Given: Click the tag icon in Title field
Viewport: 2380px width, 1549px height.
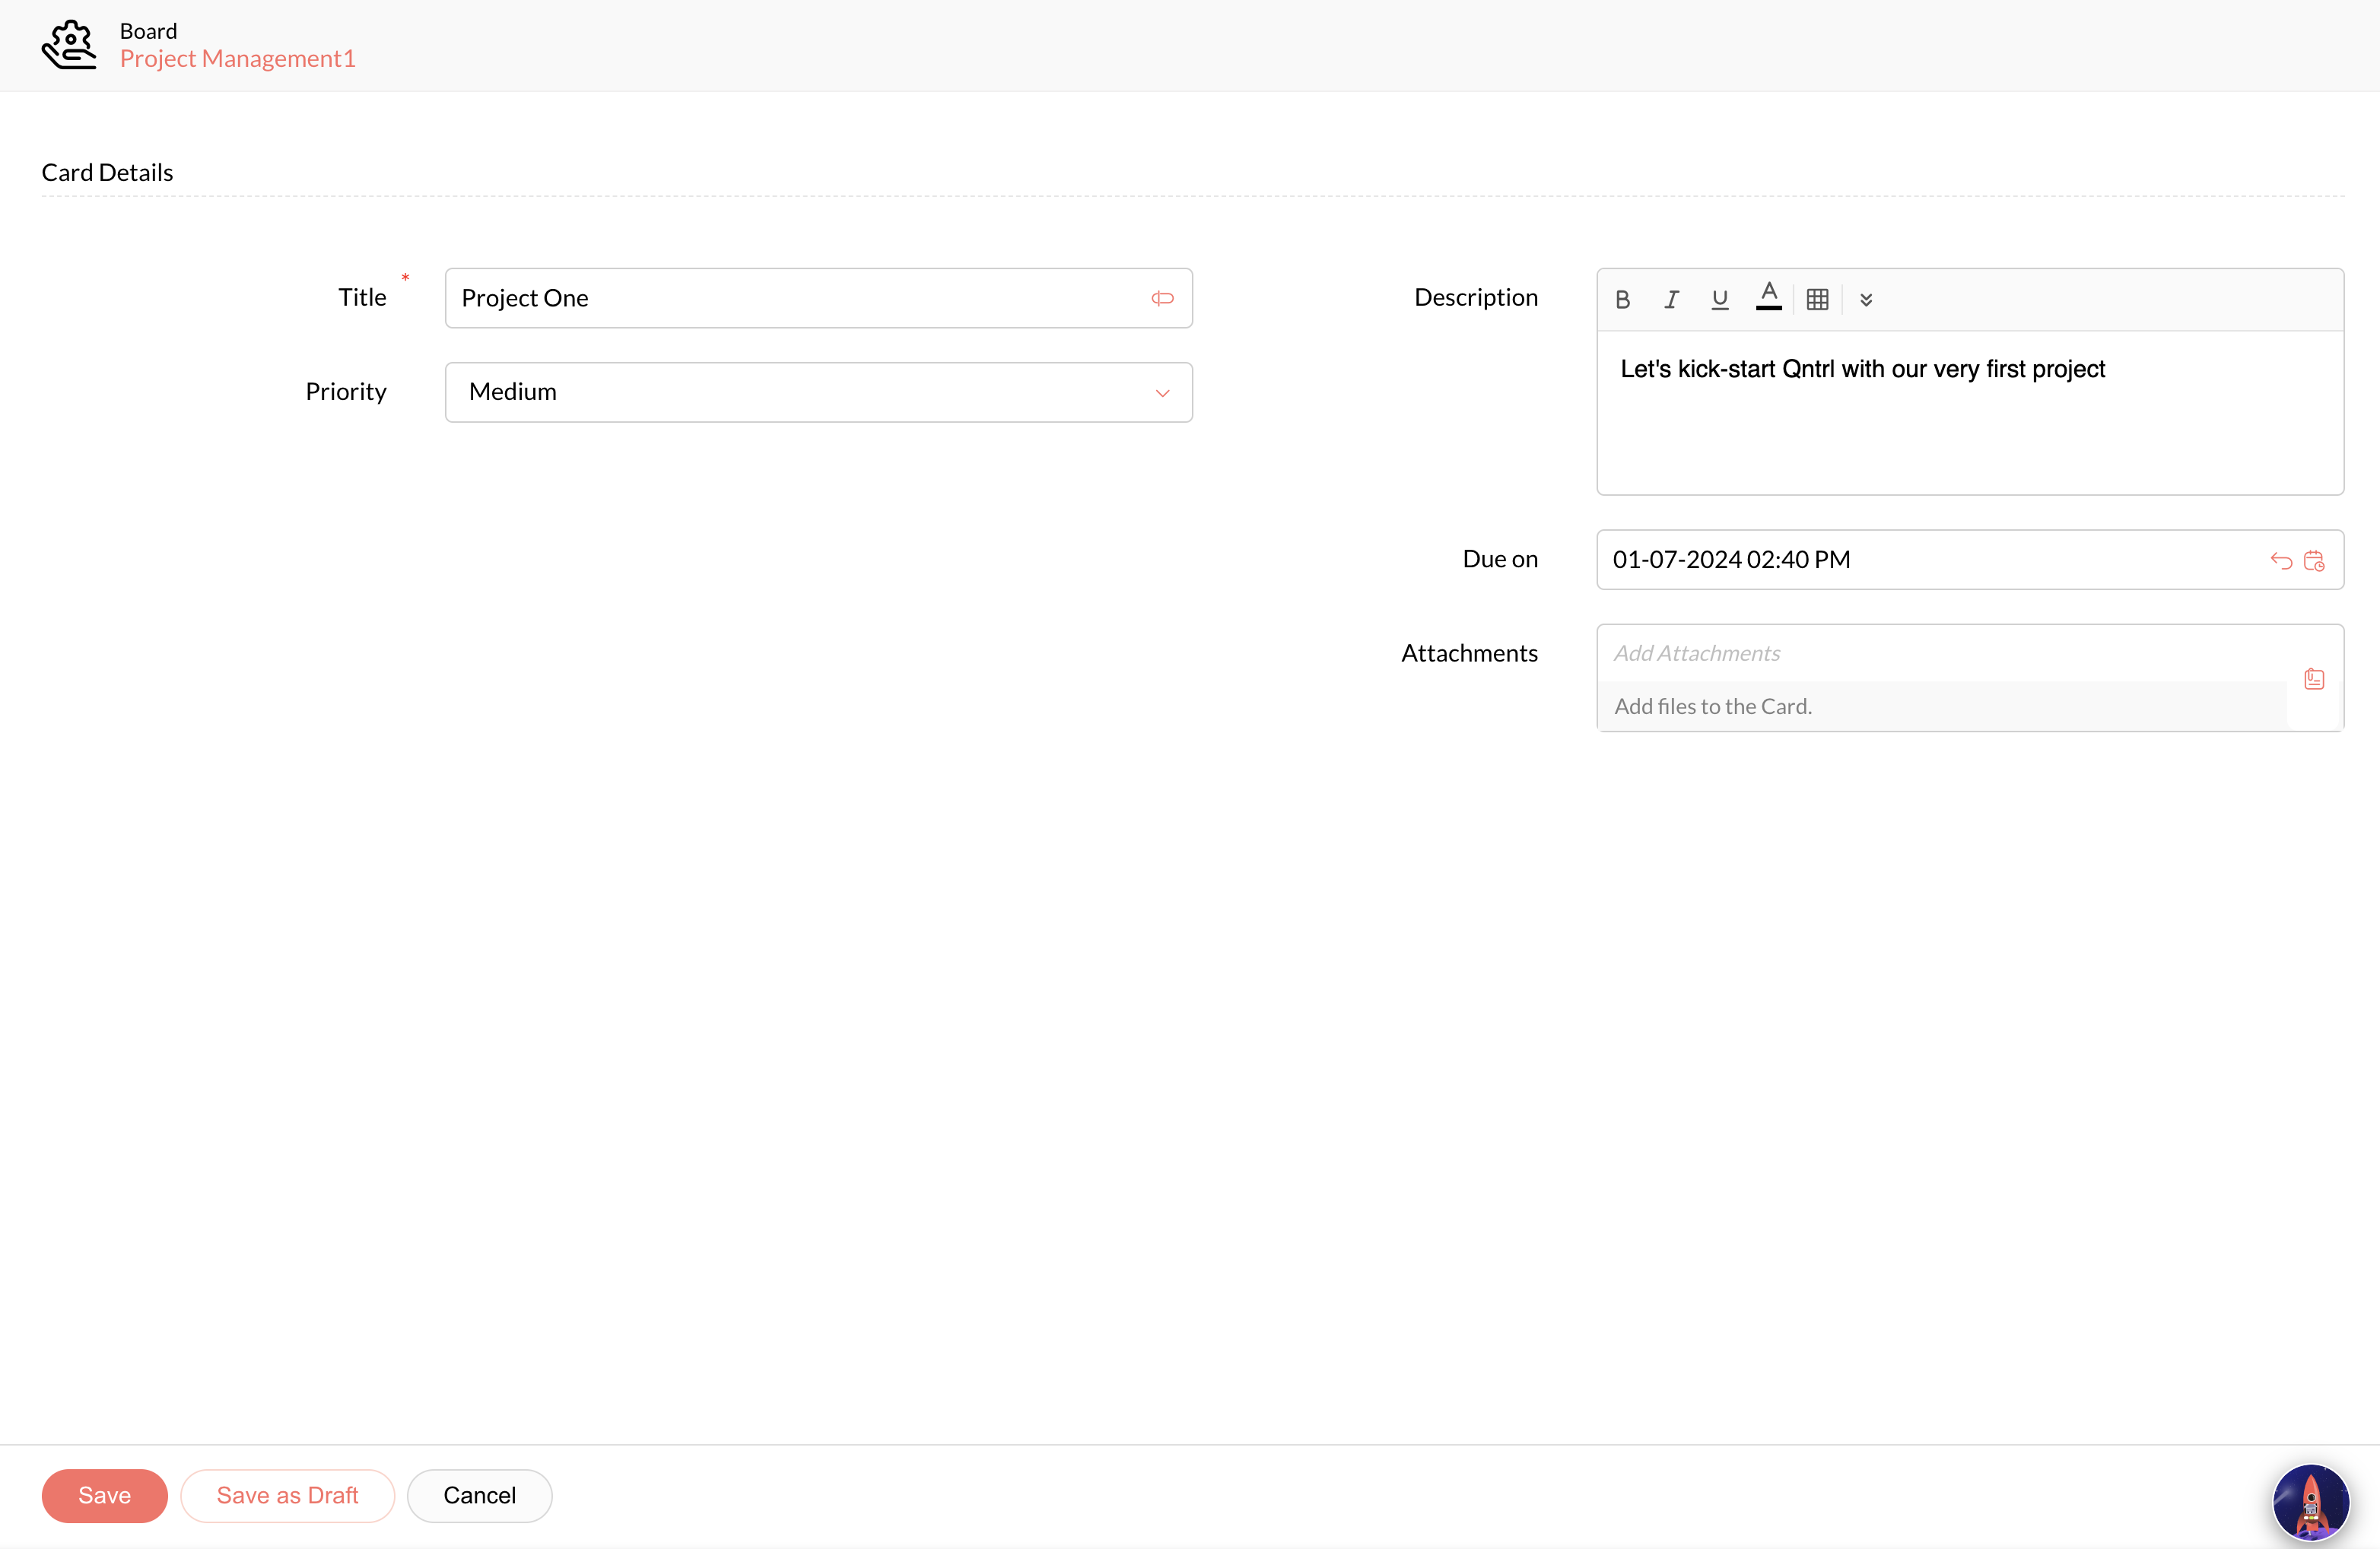Looking at the screenshot, I should click(1162, 298).
